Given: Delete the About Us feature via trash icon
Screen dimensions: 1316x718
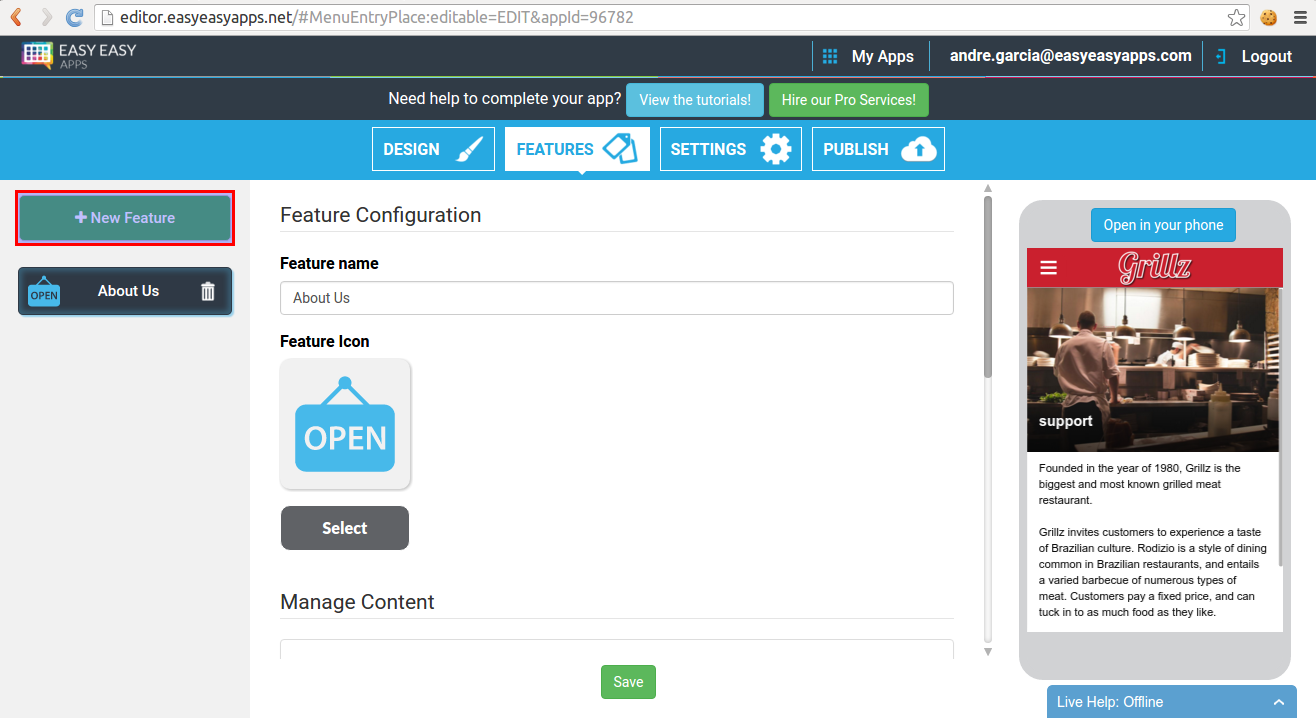Looking at the screenshot, I should (207, 291).
